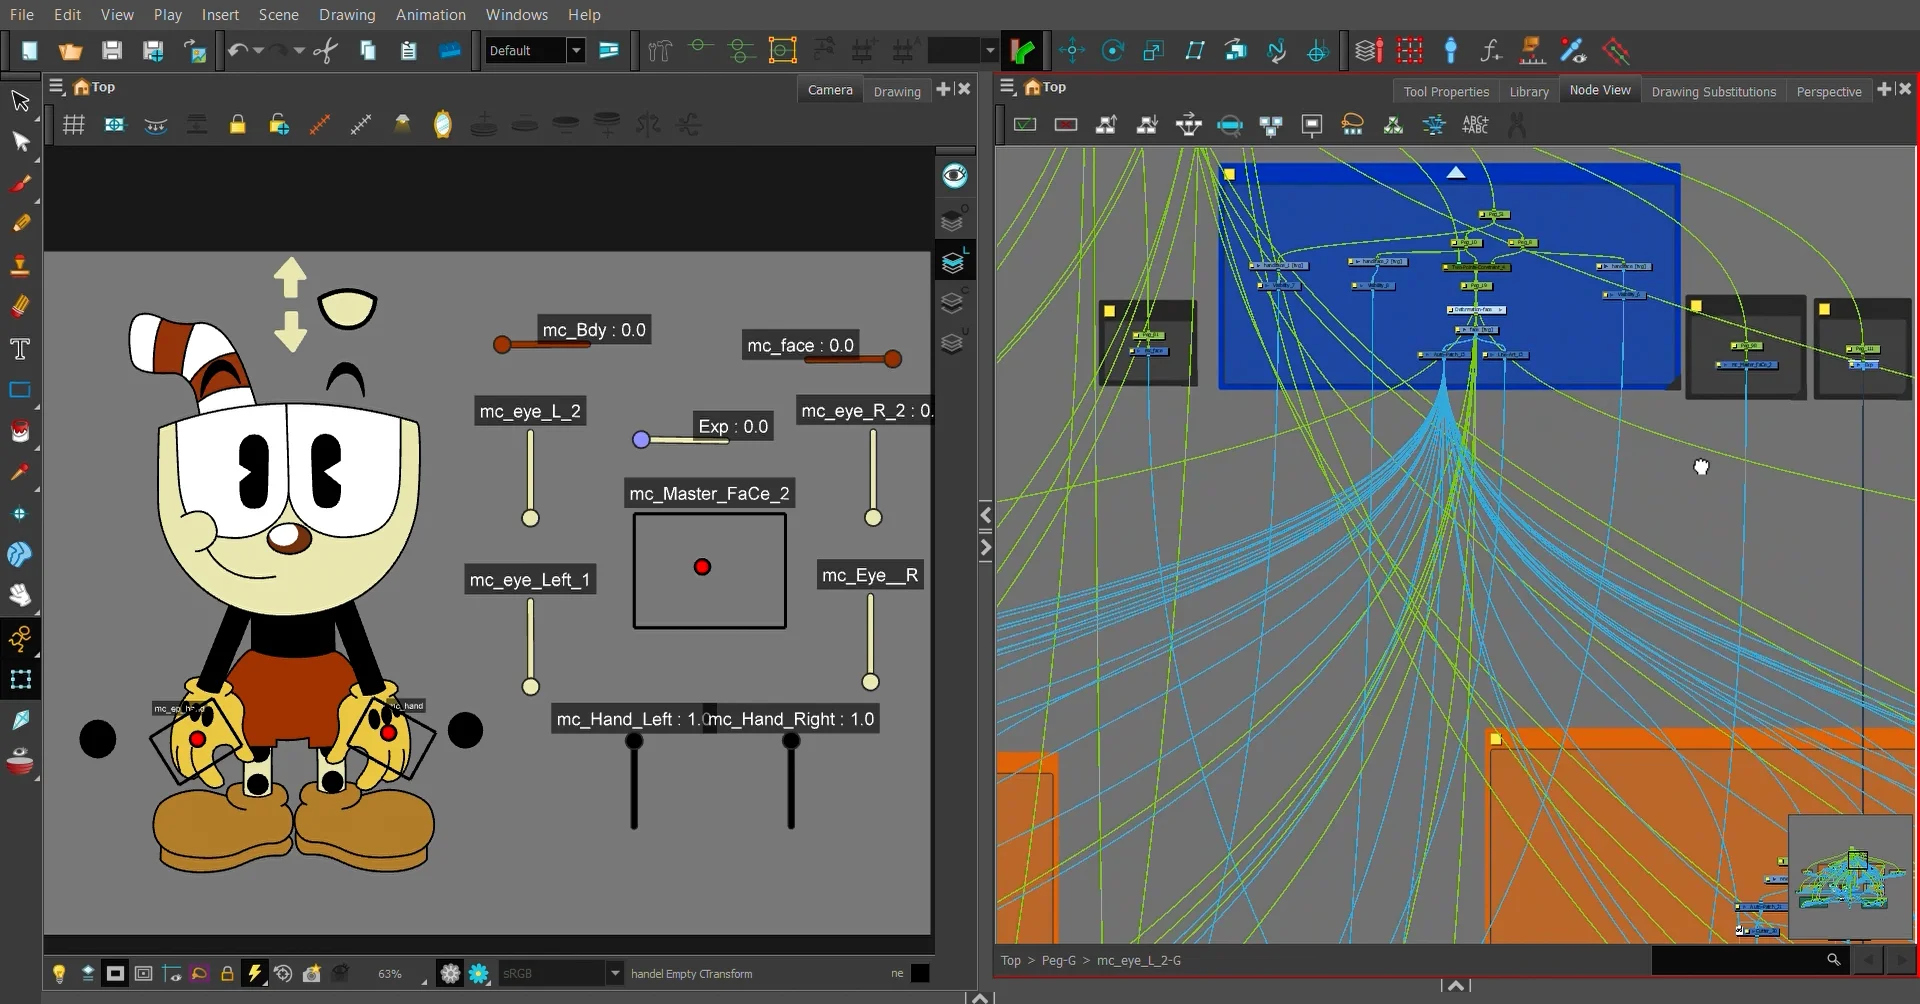Toggle the padlock in Camera toolbar

(237, 125)
